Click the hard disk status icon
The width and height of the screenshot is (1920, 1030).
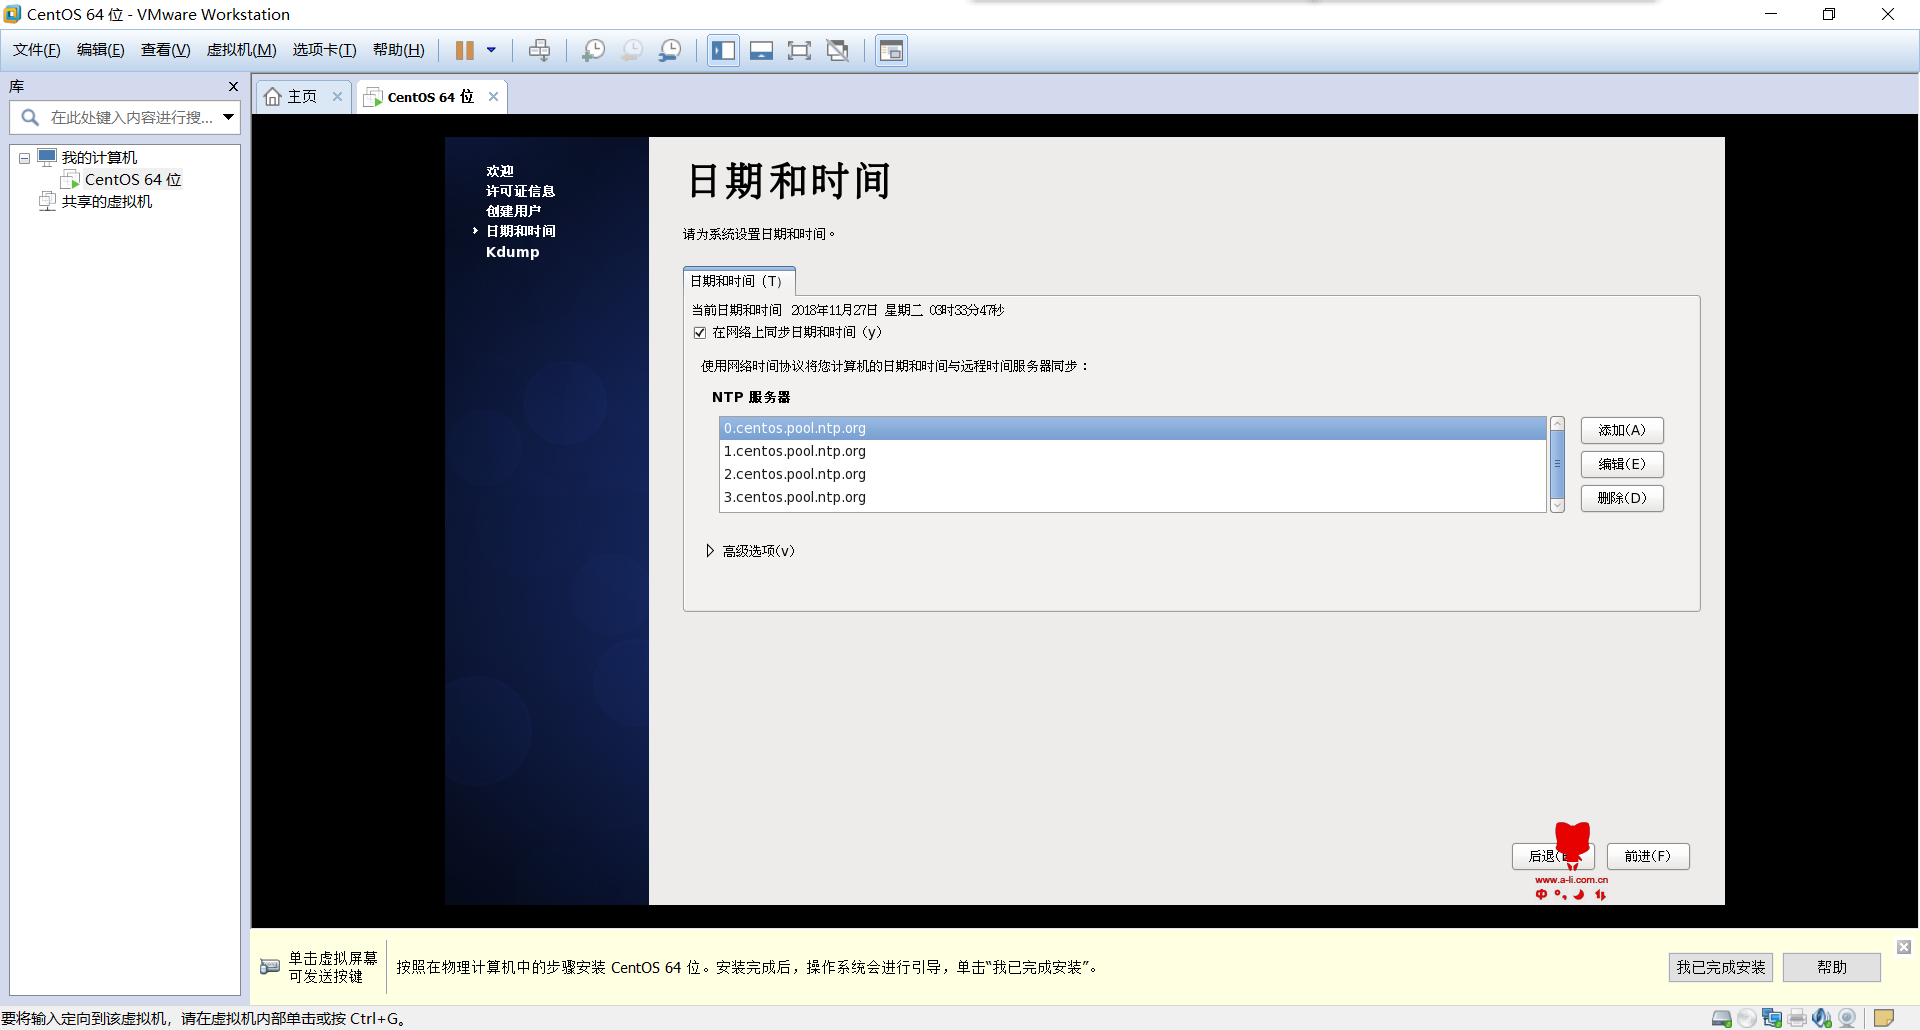click(1722, 1018)
